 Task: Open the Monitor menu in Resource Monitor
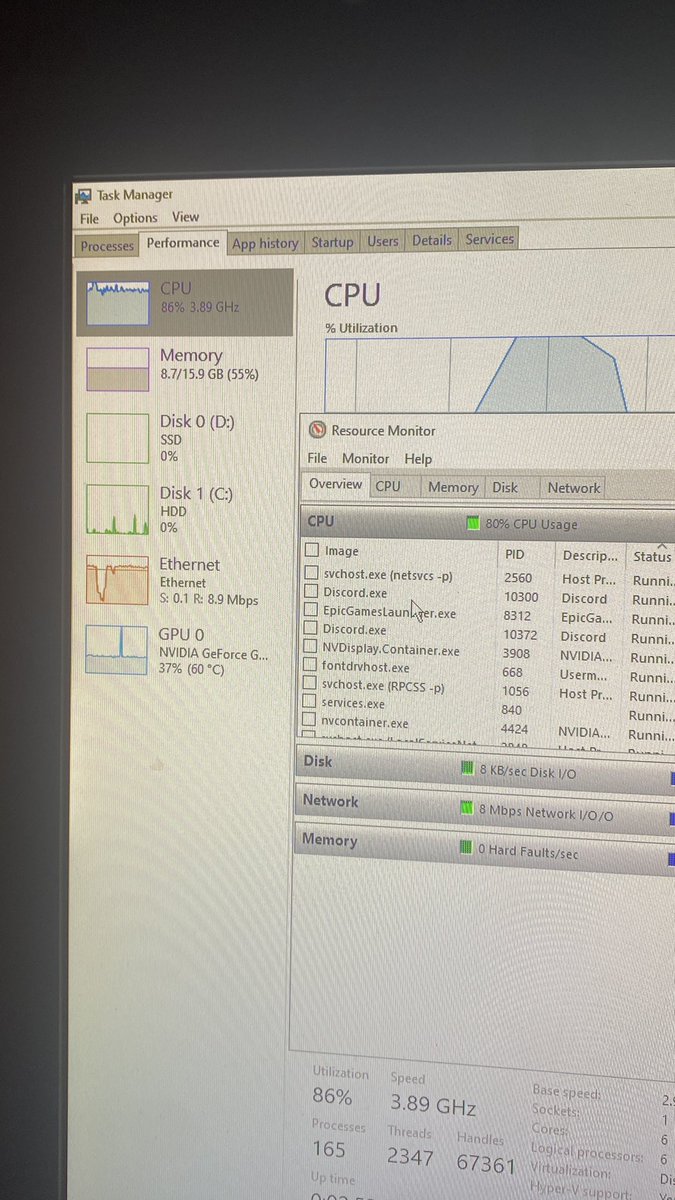pyautogui.click(x=365, y=458)
